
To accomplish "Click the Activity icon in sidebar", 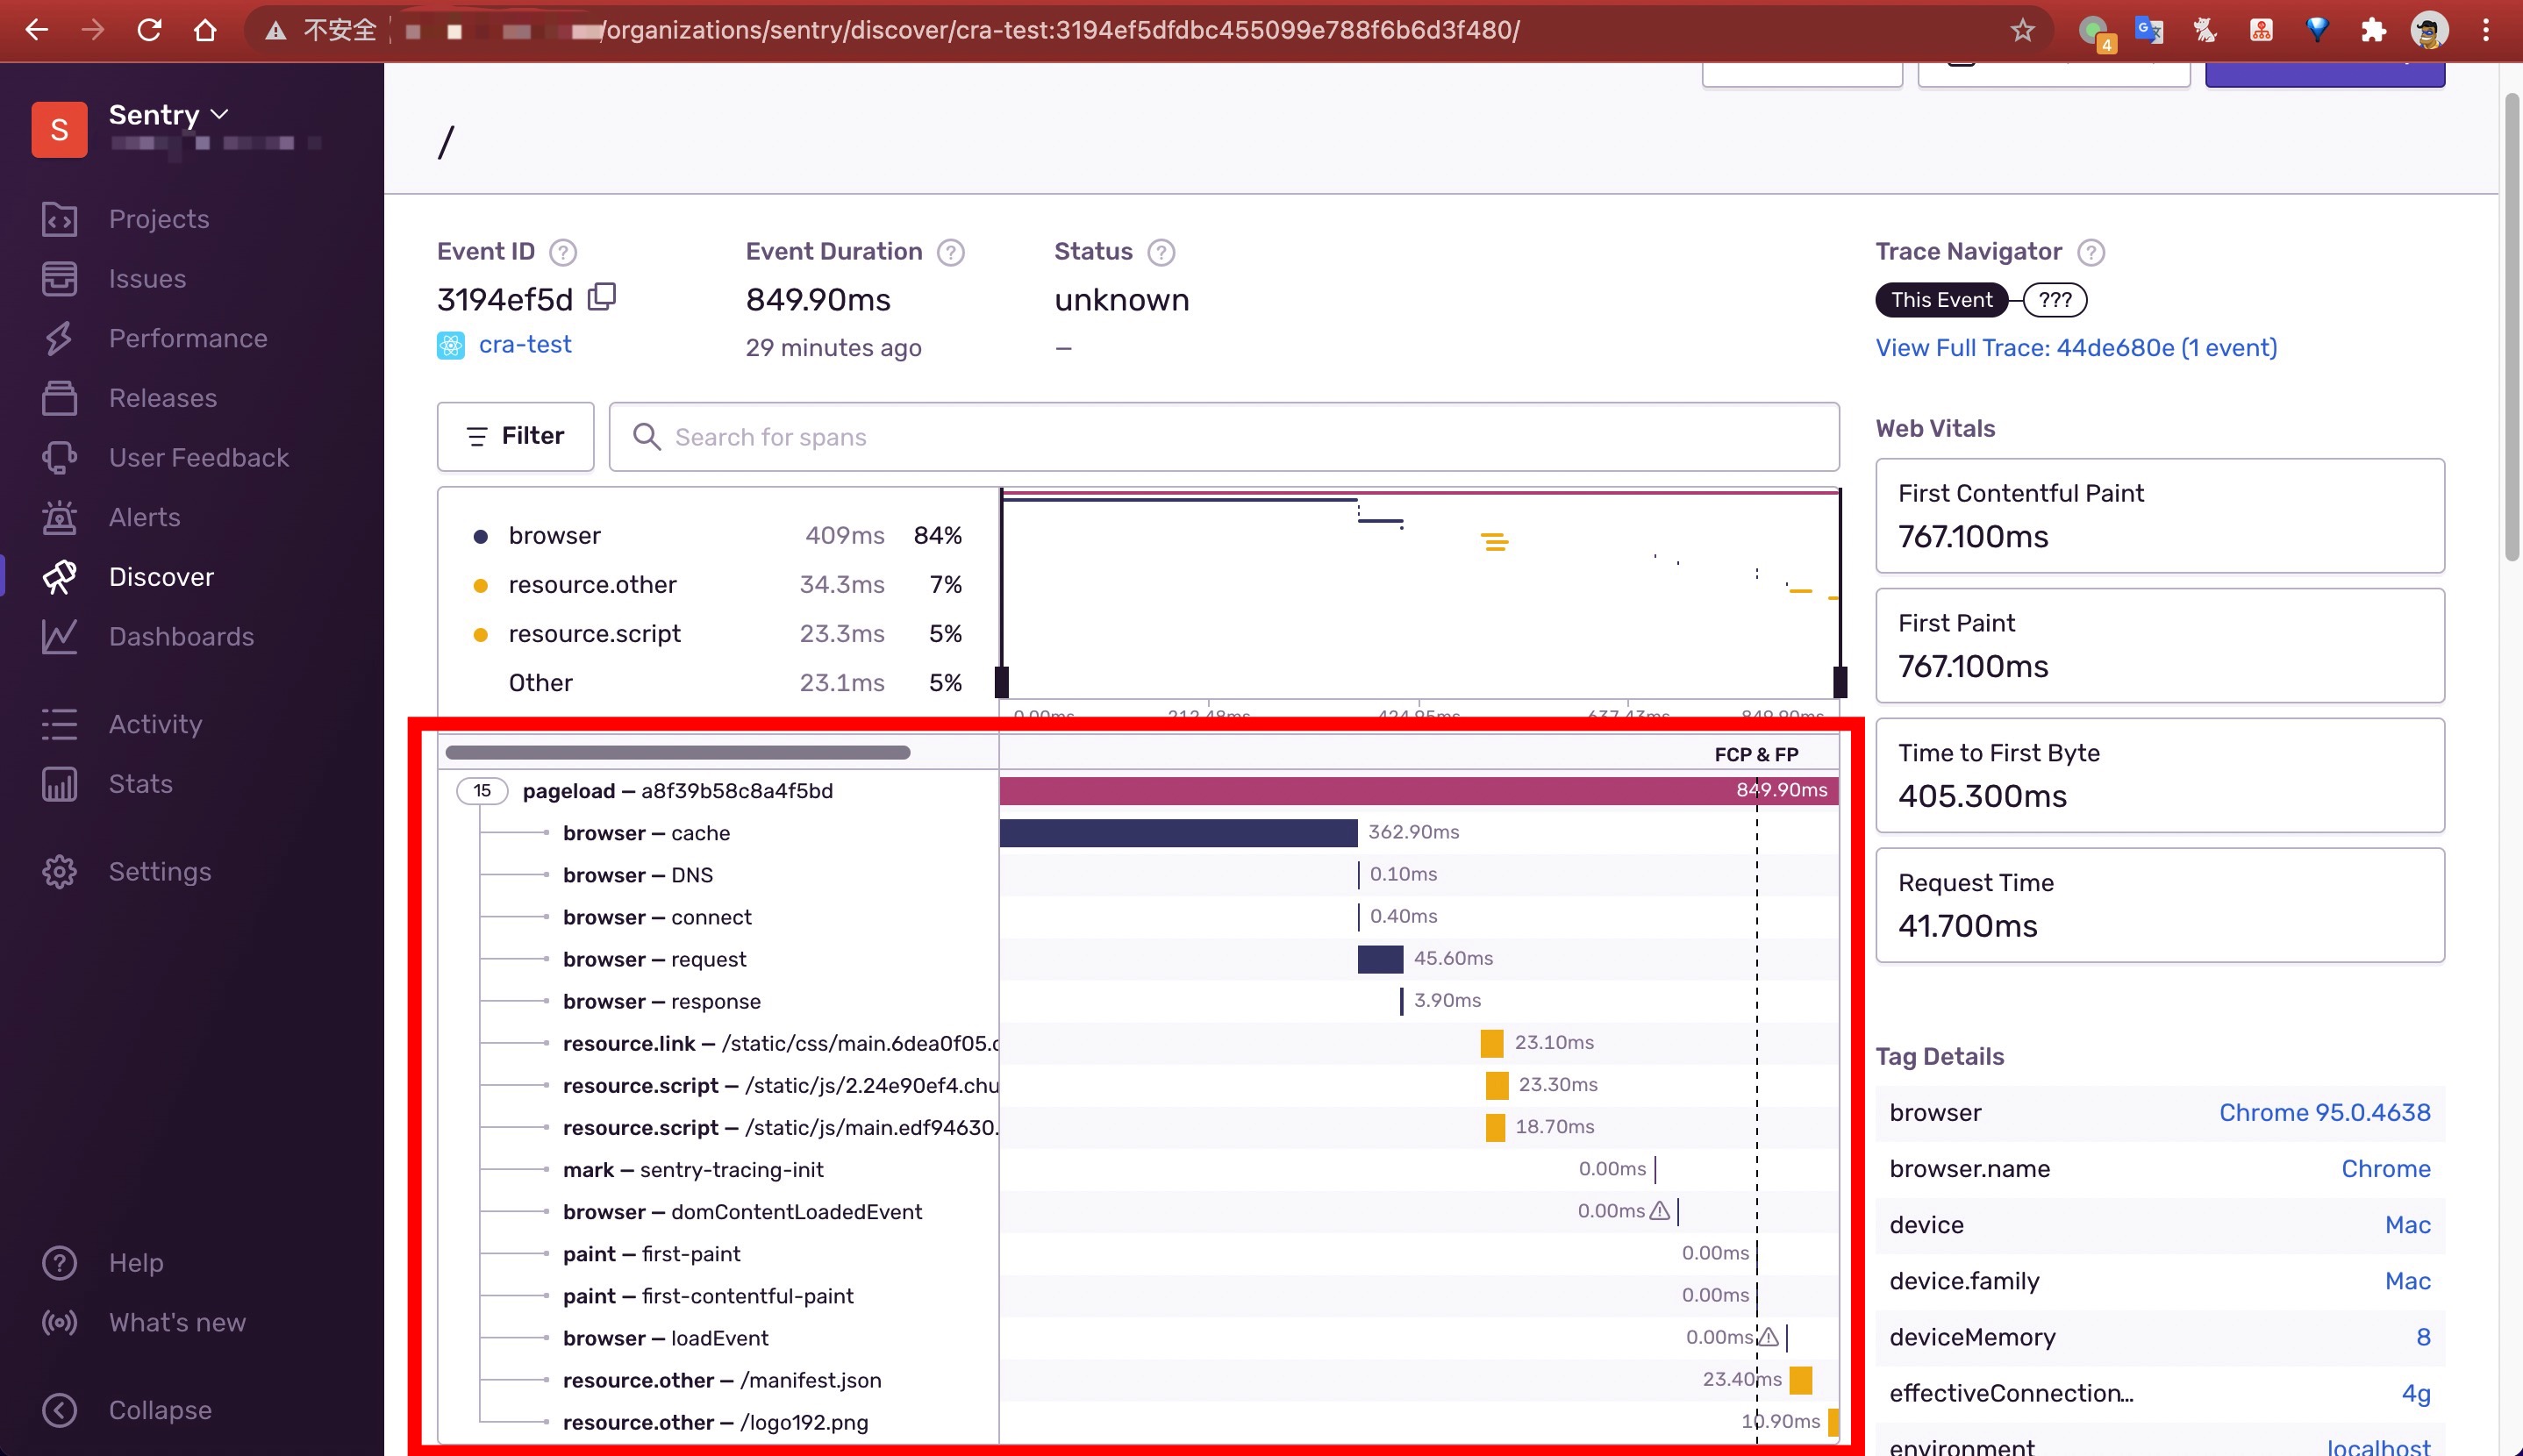I will coord(61,723).
